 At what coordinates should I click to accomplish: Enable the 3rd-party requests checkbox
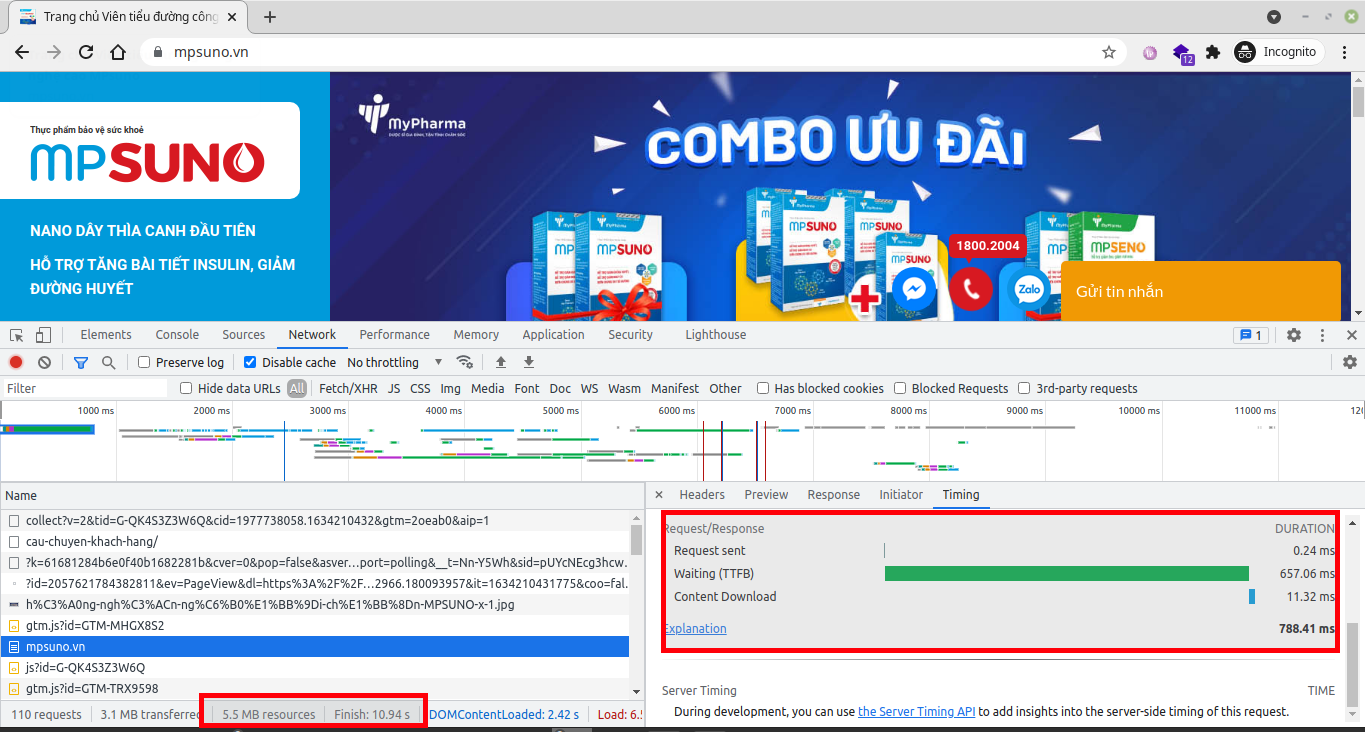click(1024, 389)
